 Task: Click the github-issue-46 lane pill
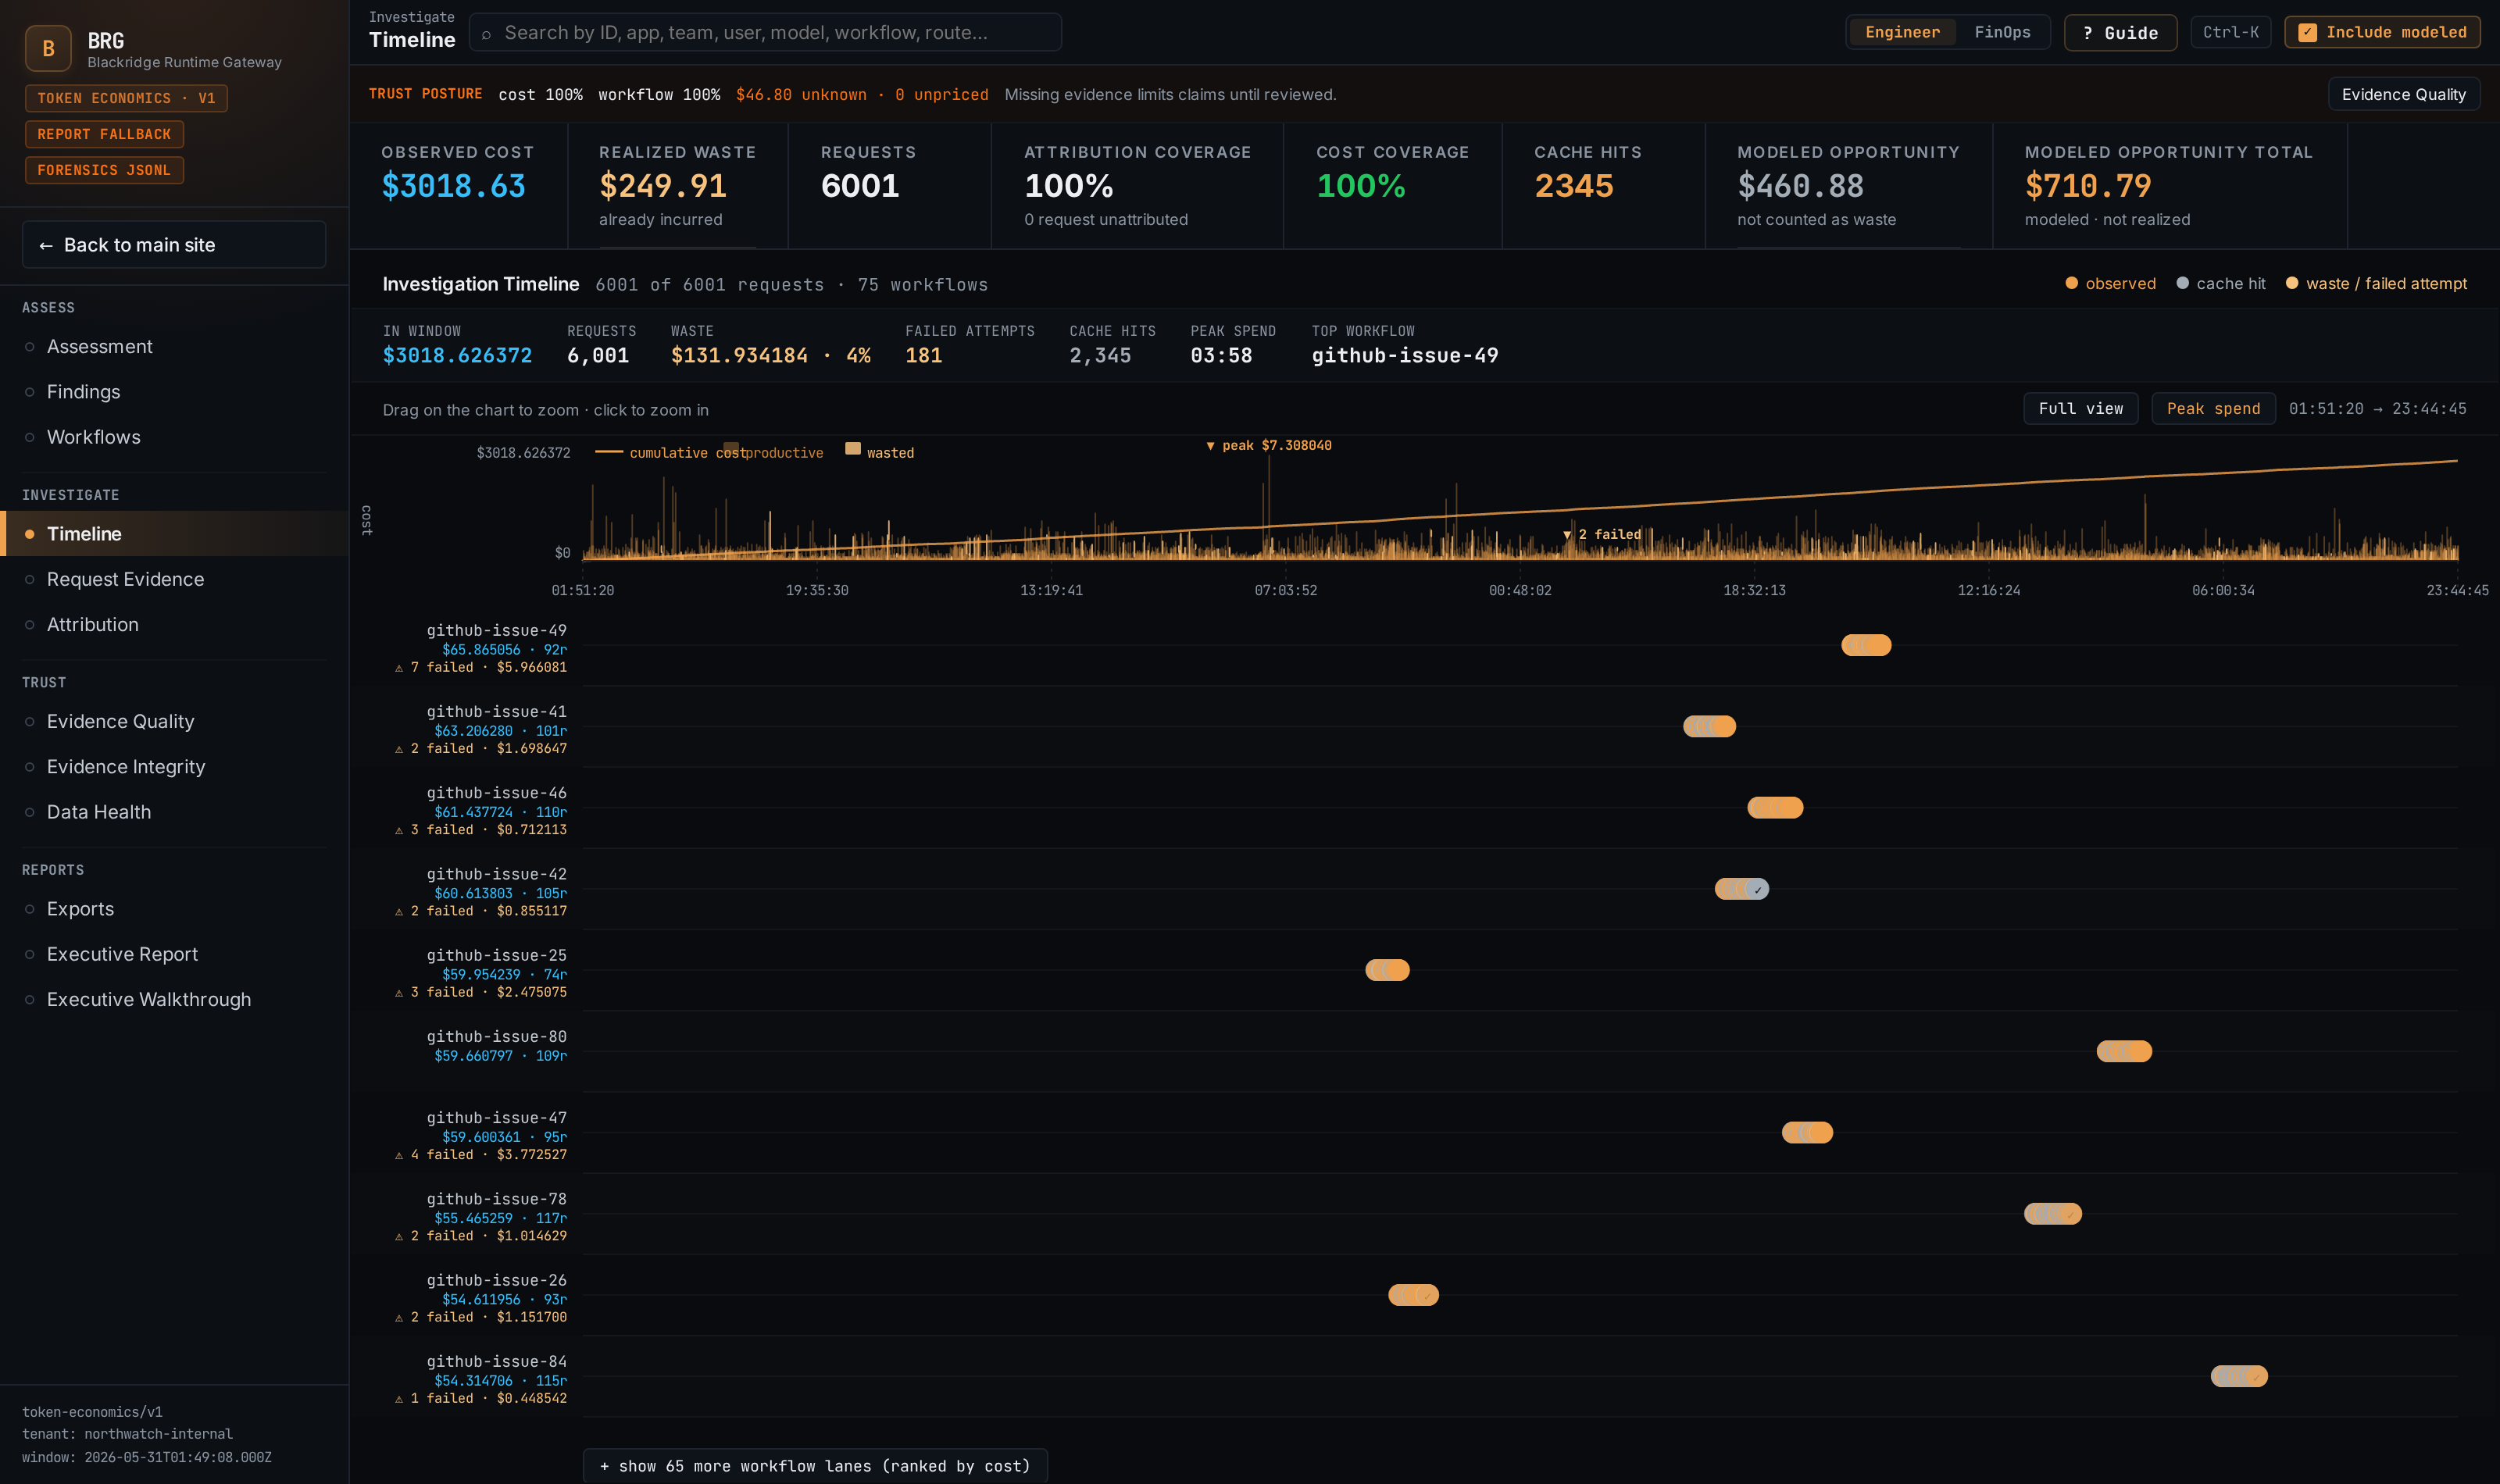[1775, 808]
